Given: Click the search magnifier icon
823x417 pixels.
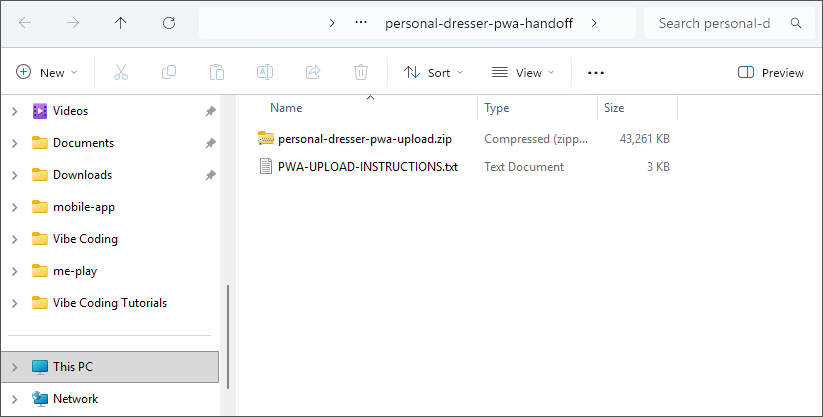Looking at the screenshot, I should click(x=796, y=23).
